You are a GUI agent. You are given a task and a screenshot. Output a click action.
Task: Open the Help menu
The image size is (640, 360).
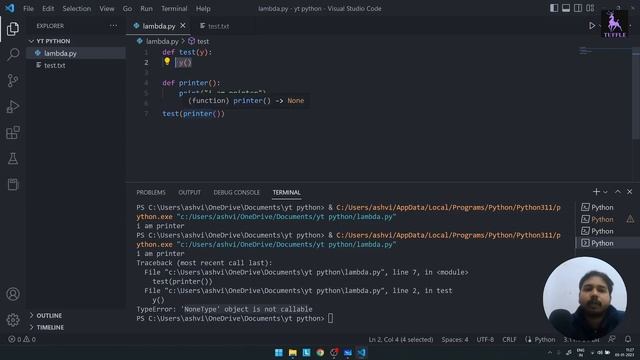tap(203, 8)
